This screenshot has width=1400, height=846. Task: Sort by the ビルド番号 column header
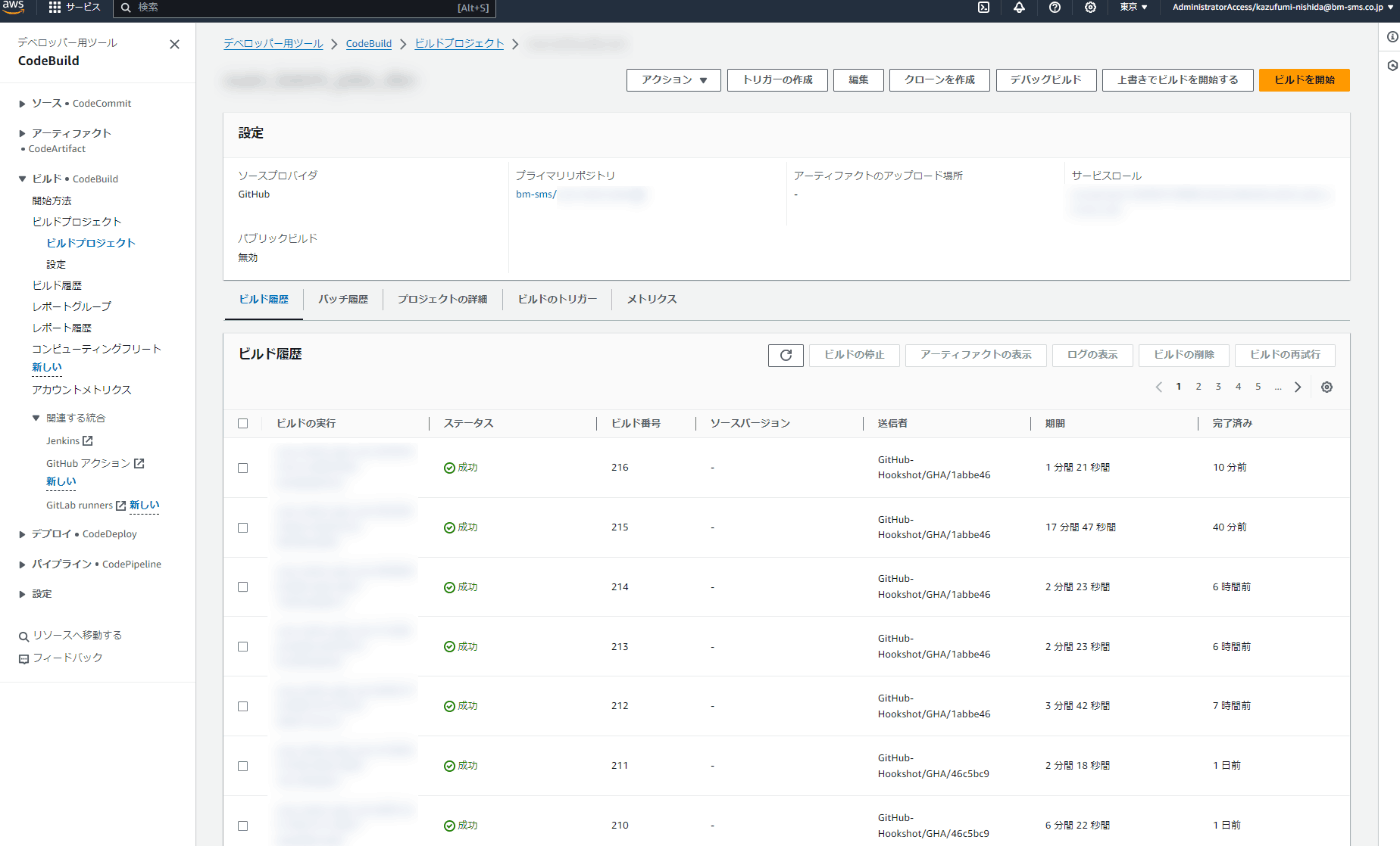pyautogui.click(x=634, y=423)
